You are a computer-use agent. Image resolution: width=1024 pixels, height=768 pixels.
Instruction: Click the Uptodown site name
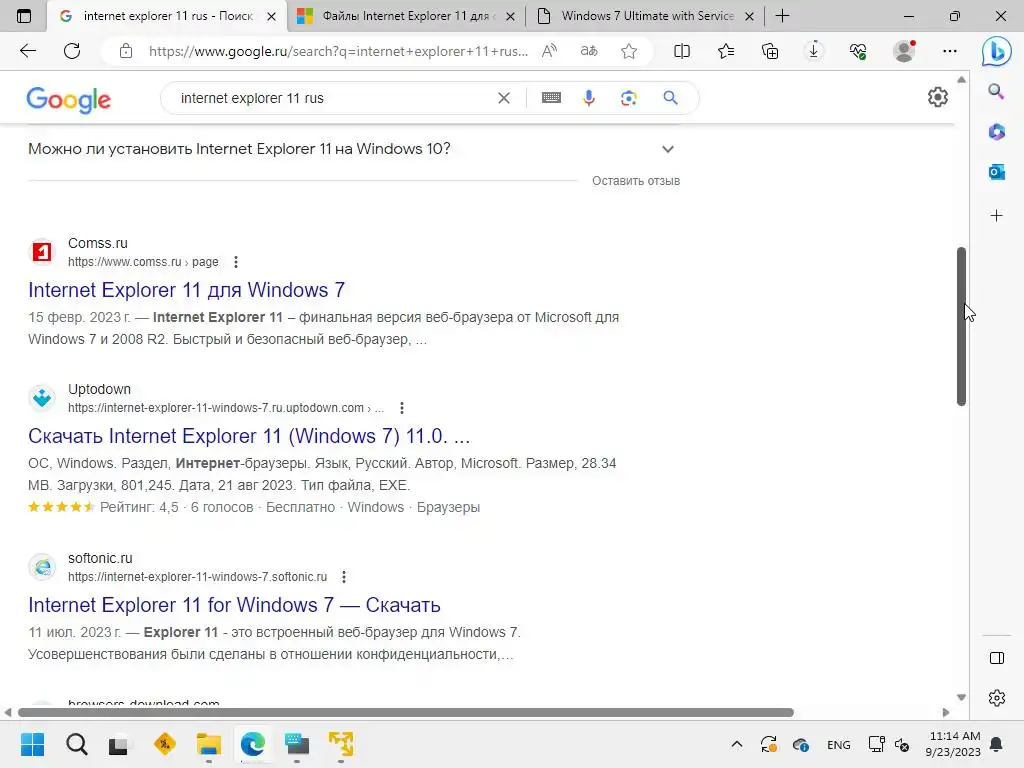click(99, 389)
